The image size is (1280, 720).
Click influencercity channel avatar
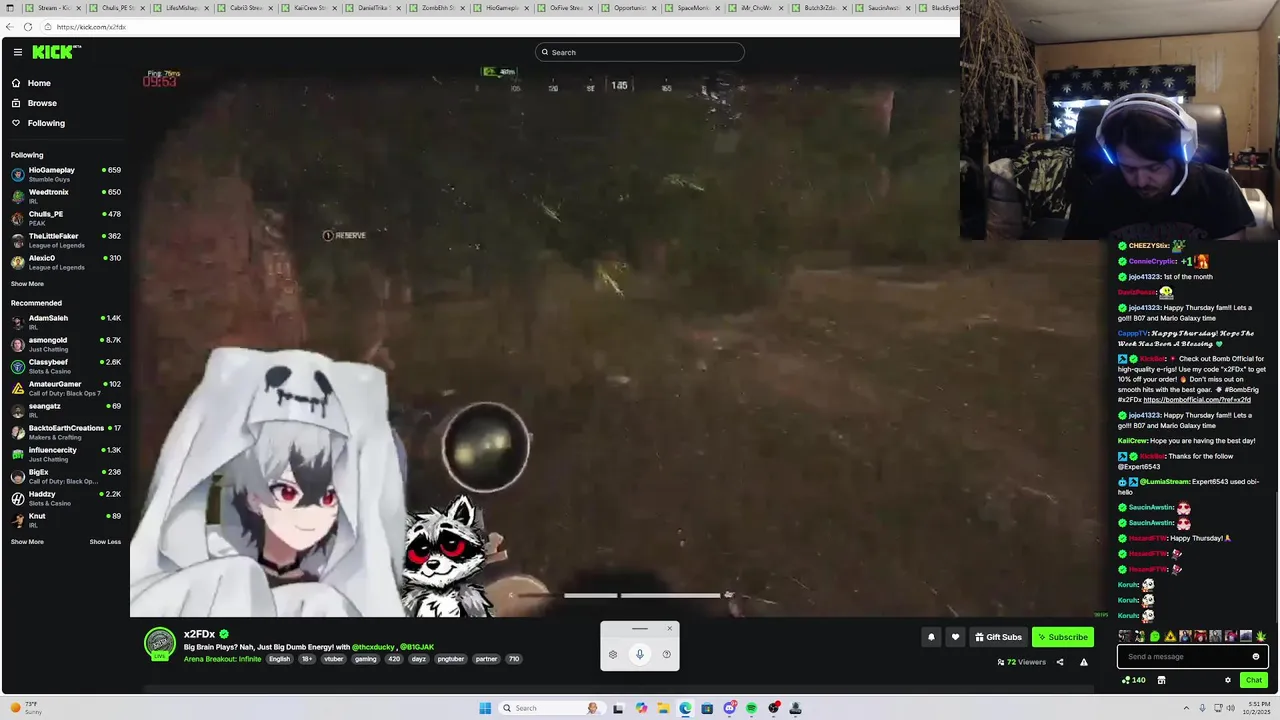click(18, 454)
